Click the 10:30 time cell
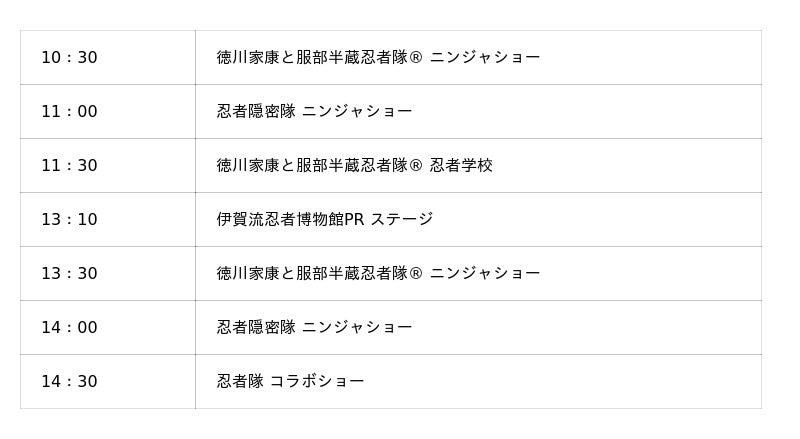 point(69,58)
